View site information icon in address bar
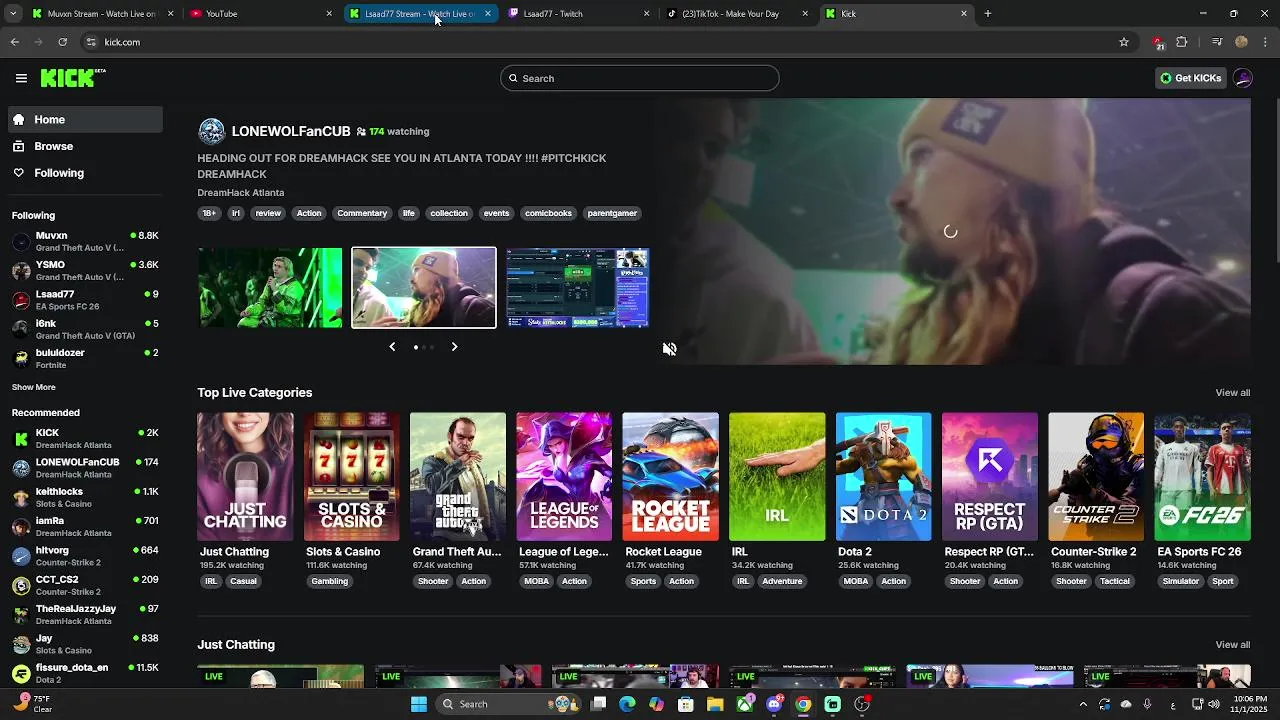The height and width of the screenshot is (720, 1280). pos(91,42)
